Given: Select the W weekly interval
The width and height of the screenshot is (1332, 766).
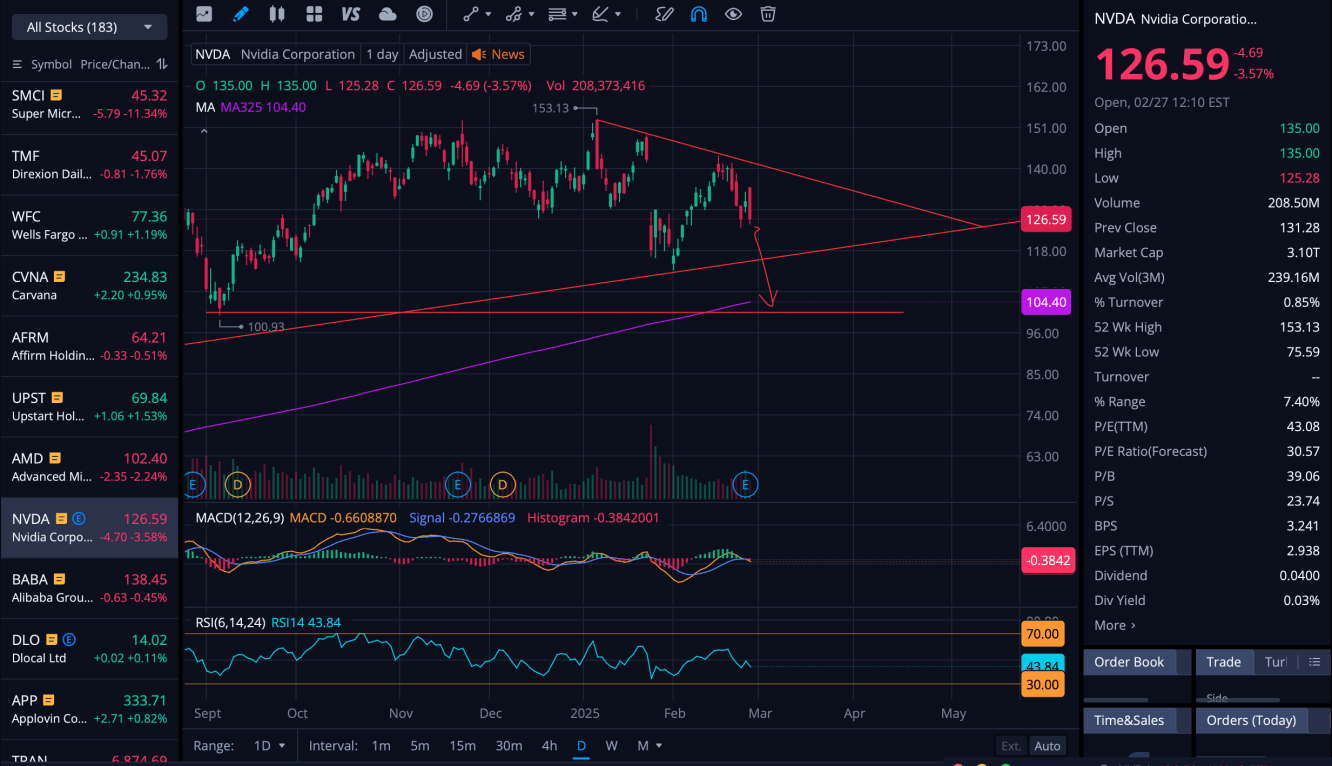Looking at the screenshot, I should click(x=611, y=745).
